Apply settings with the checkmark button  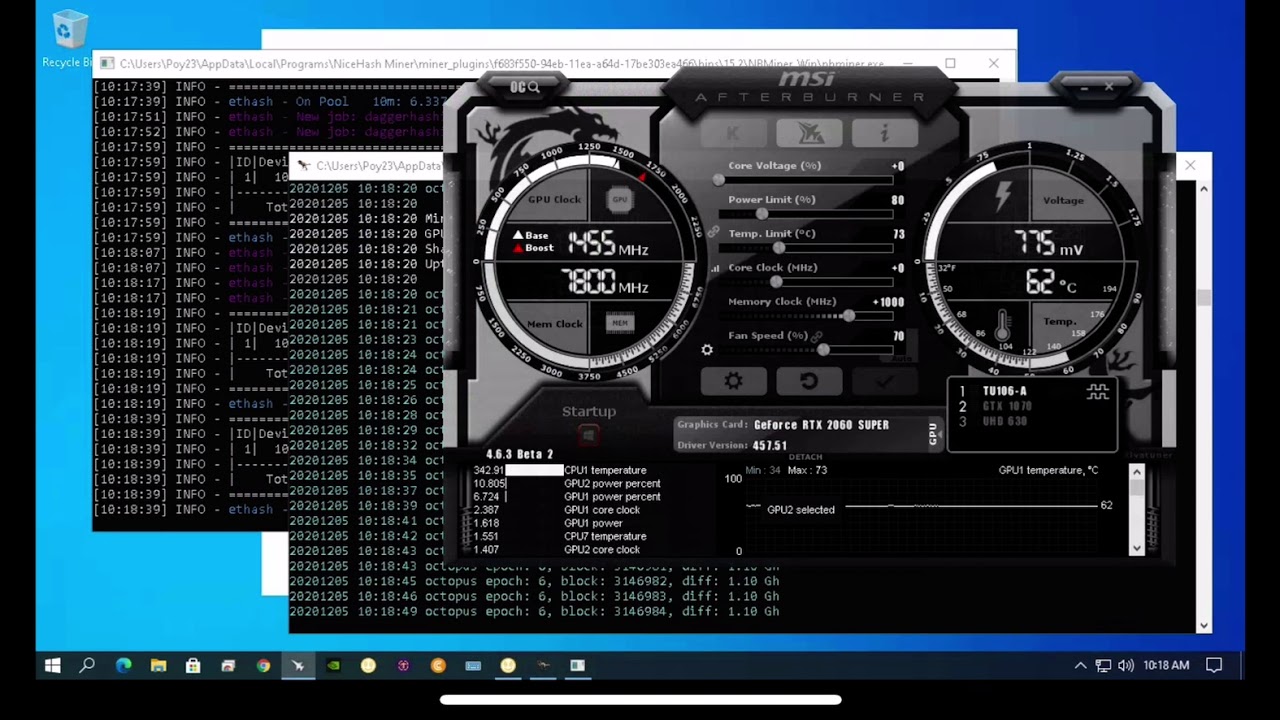click(x=884, y=381)
